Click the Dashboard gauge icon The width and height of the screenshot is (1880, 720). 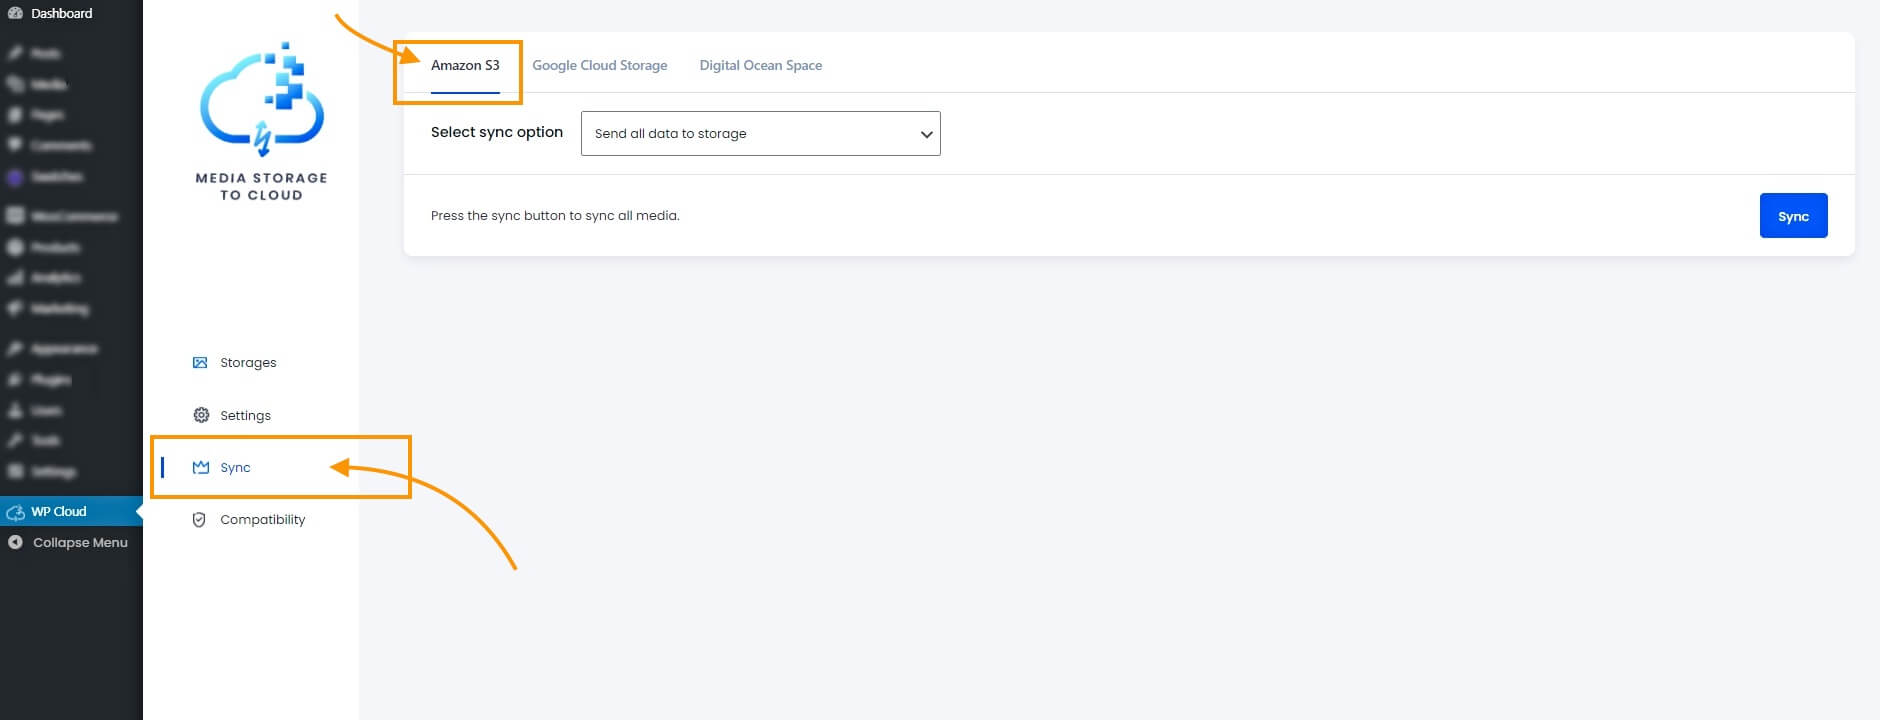click(x=15, y=13)
